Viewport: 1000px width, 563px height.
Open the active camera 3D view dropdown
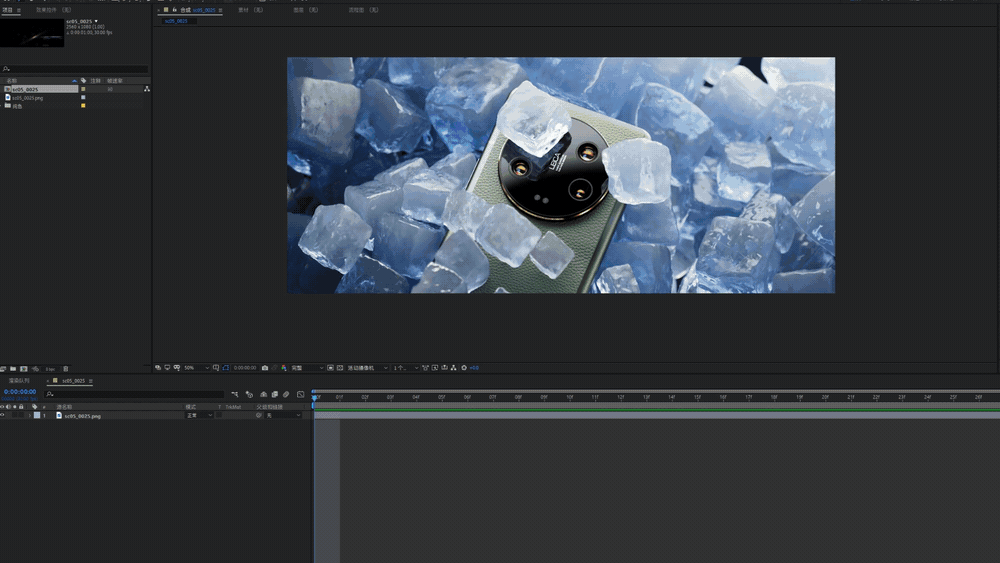pyautogui.click(x=368, y=368)
